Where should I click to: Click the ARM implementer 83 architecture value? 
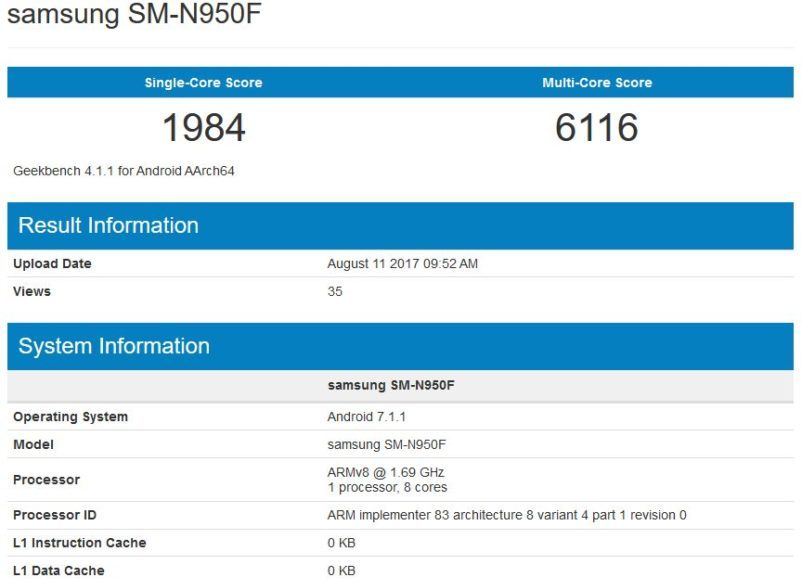pos(507,515)
